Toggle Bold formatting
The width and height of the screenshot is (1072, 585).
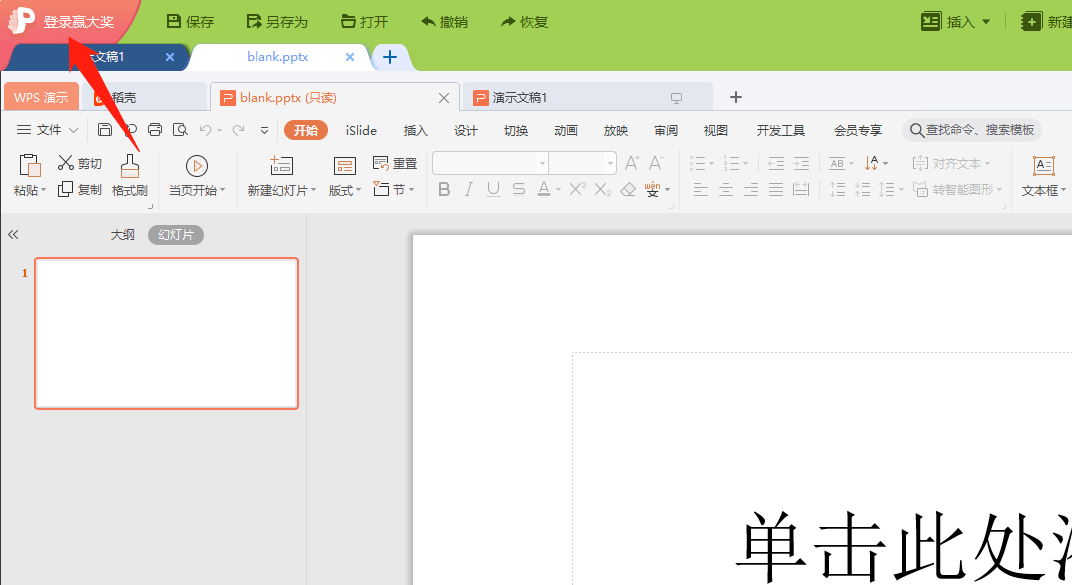click(444, 189)
